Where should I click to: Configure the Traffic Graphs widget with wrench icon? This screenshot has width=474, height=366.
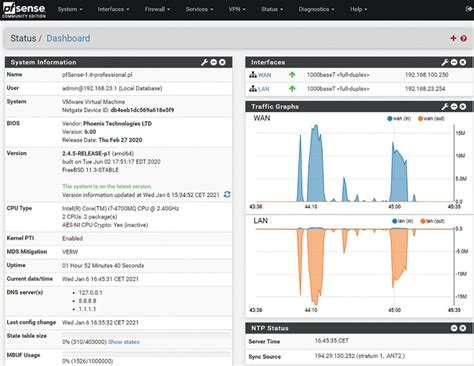445,107
